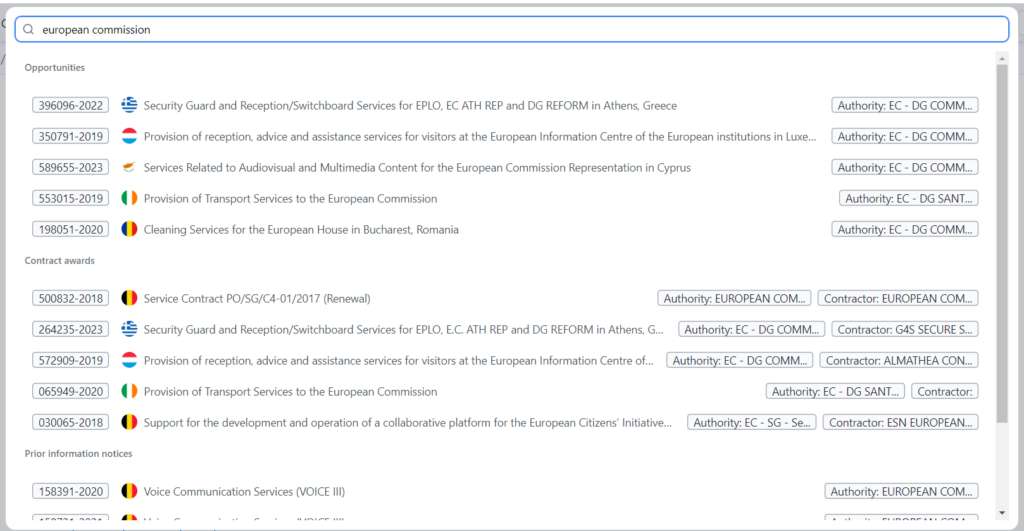
Task: Click the Cyprus flag beside notice 589655-2023
Action: pyautogui.click(x=129, y=167)
